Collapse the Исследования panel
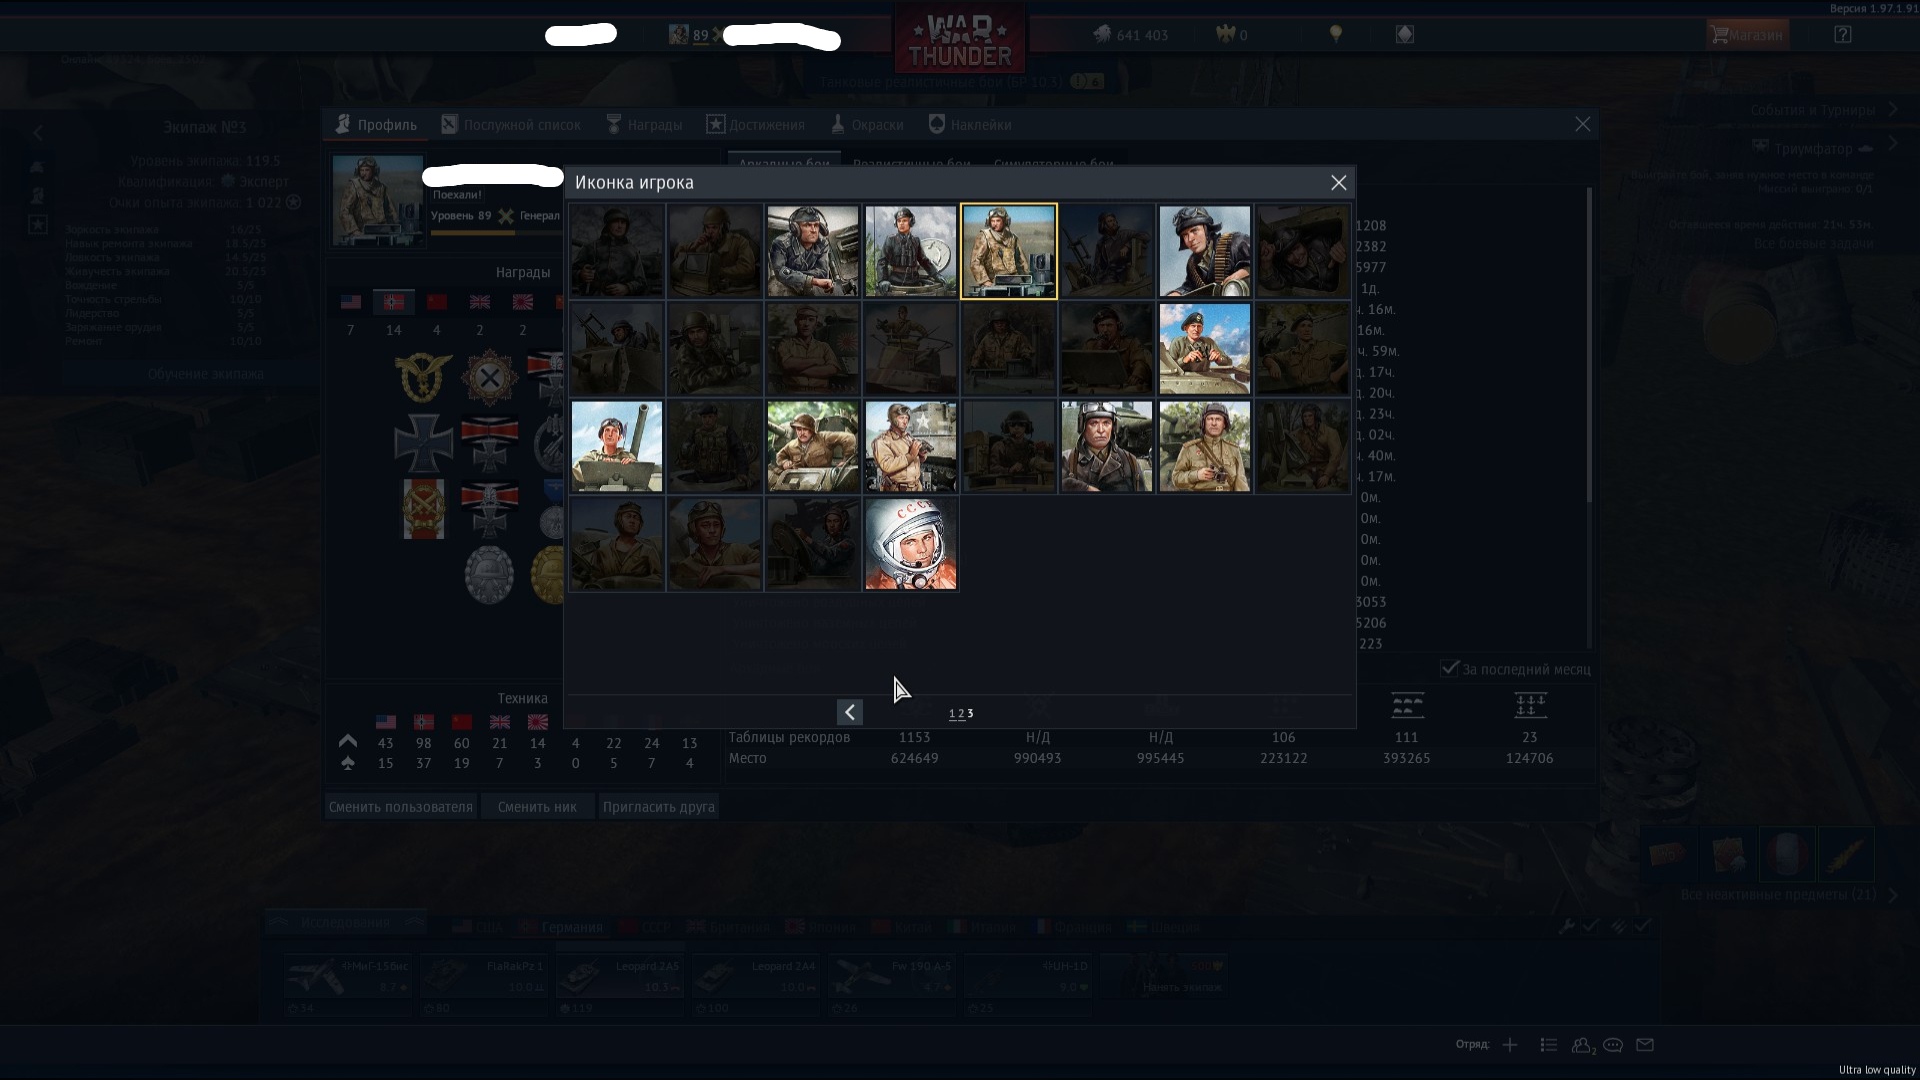The height and width of the screenshot is (1080, 1920). (345, 923)
